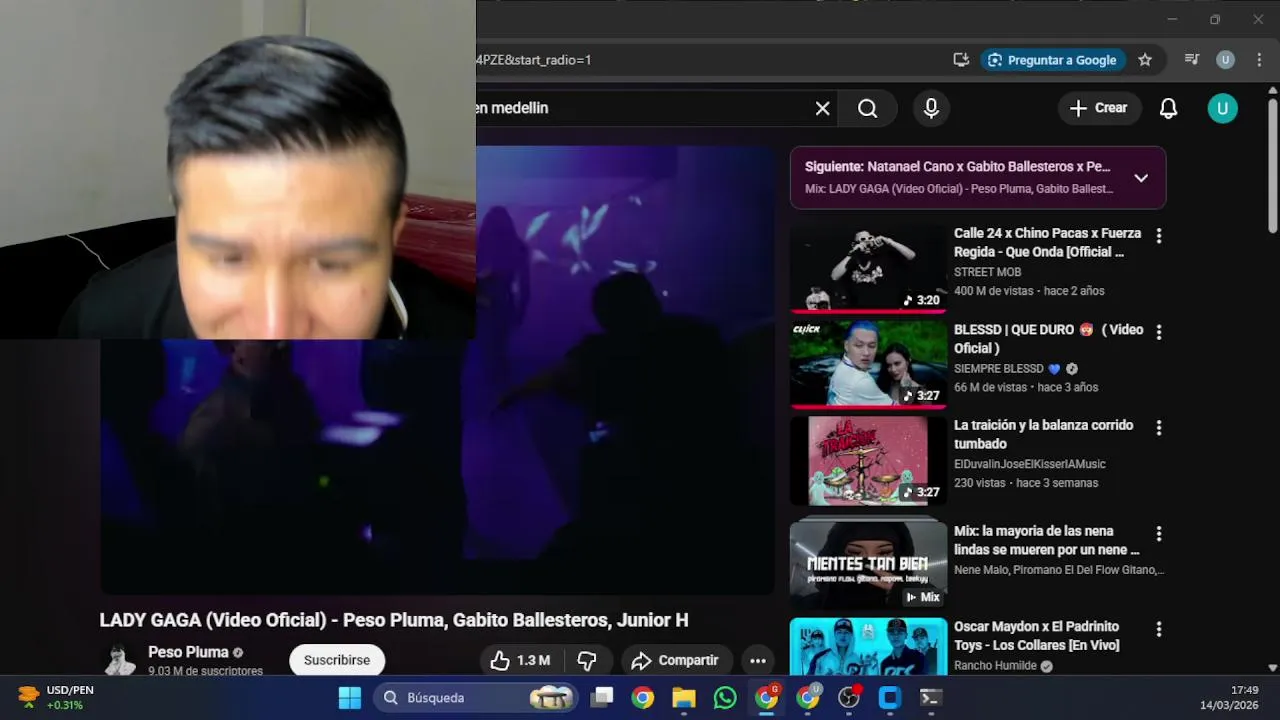Click the YouTube search magnifier button
This screenshot has width=1280, height=720.
click(x=867, y=108)
